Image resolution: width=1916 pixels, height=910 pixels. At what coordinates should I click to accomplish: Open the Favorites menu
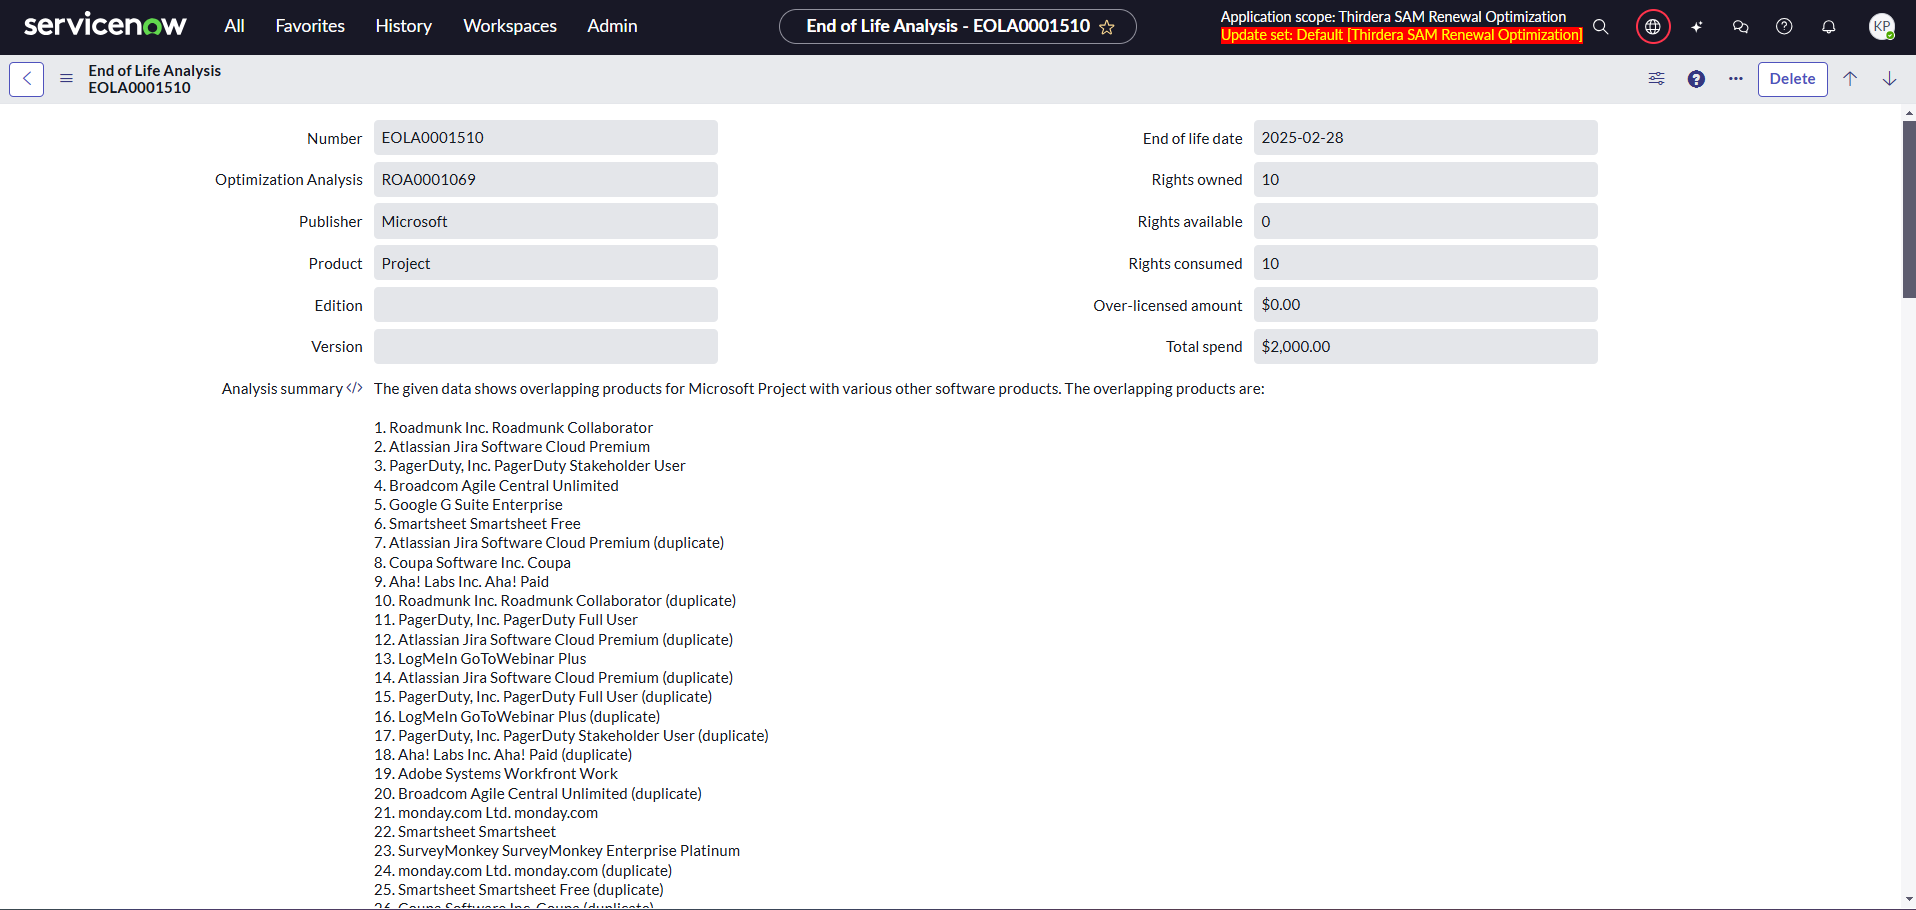(x=310, y=26)
